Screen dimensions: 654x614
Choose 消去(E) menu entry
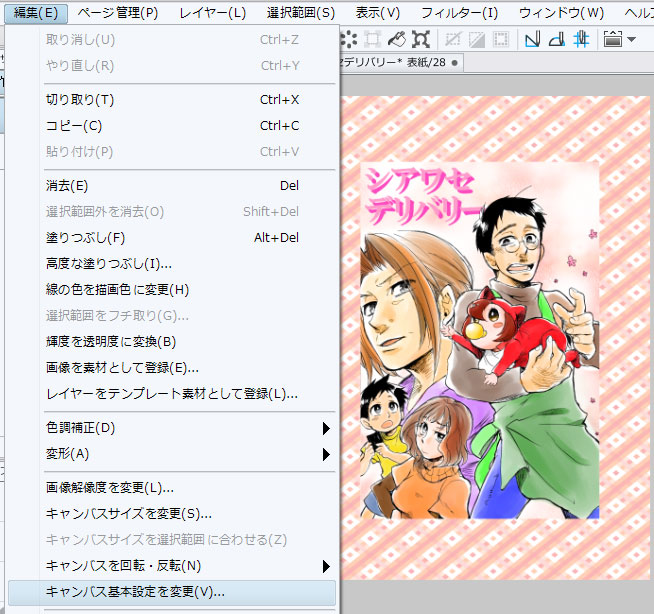click(x=172, y=186)
